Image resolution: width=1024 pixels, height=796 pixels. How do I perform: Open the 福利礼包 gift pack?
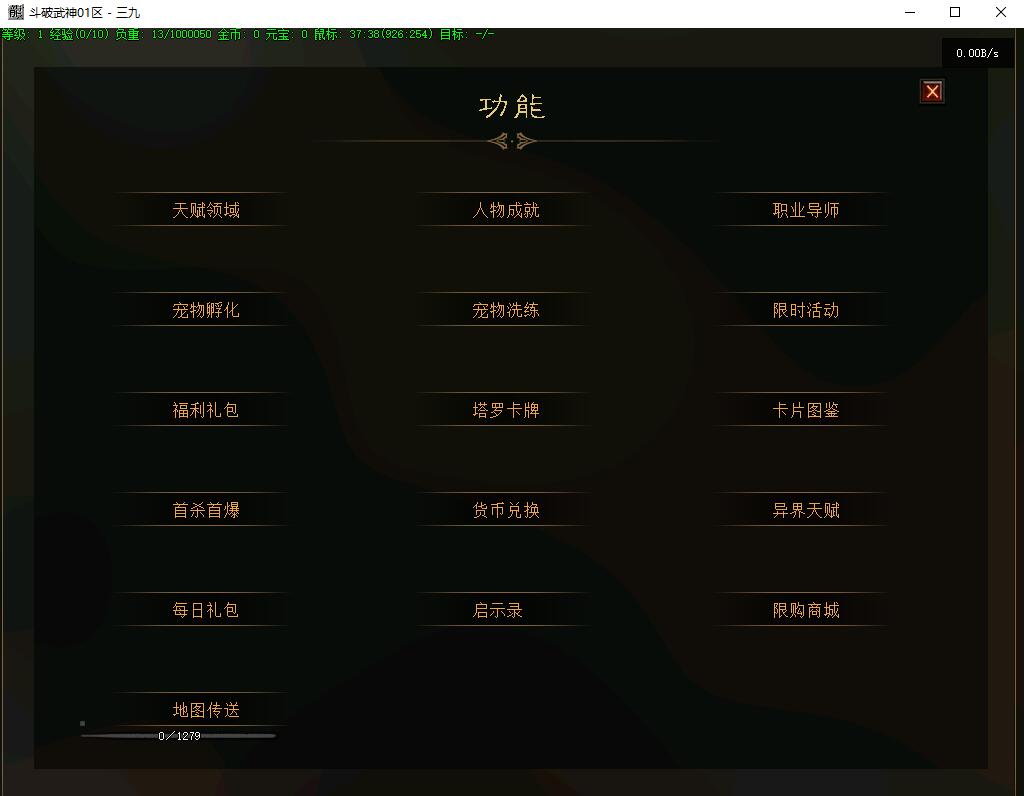pos(205,410)
